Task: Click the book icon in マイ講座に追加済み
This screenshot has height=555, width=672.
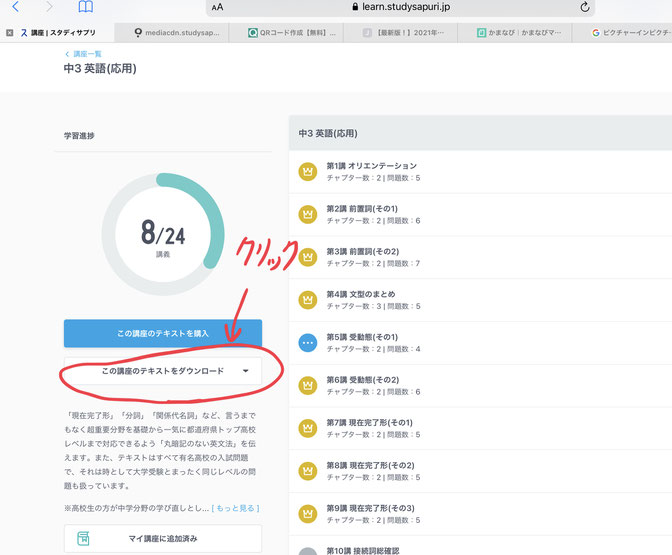Action: click(x=83, y=538)
